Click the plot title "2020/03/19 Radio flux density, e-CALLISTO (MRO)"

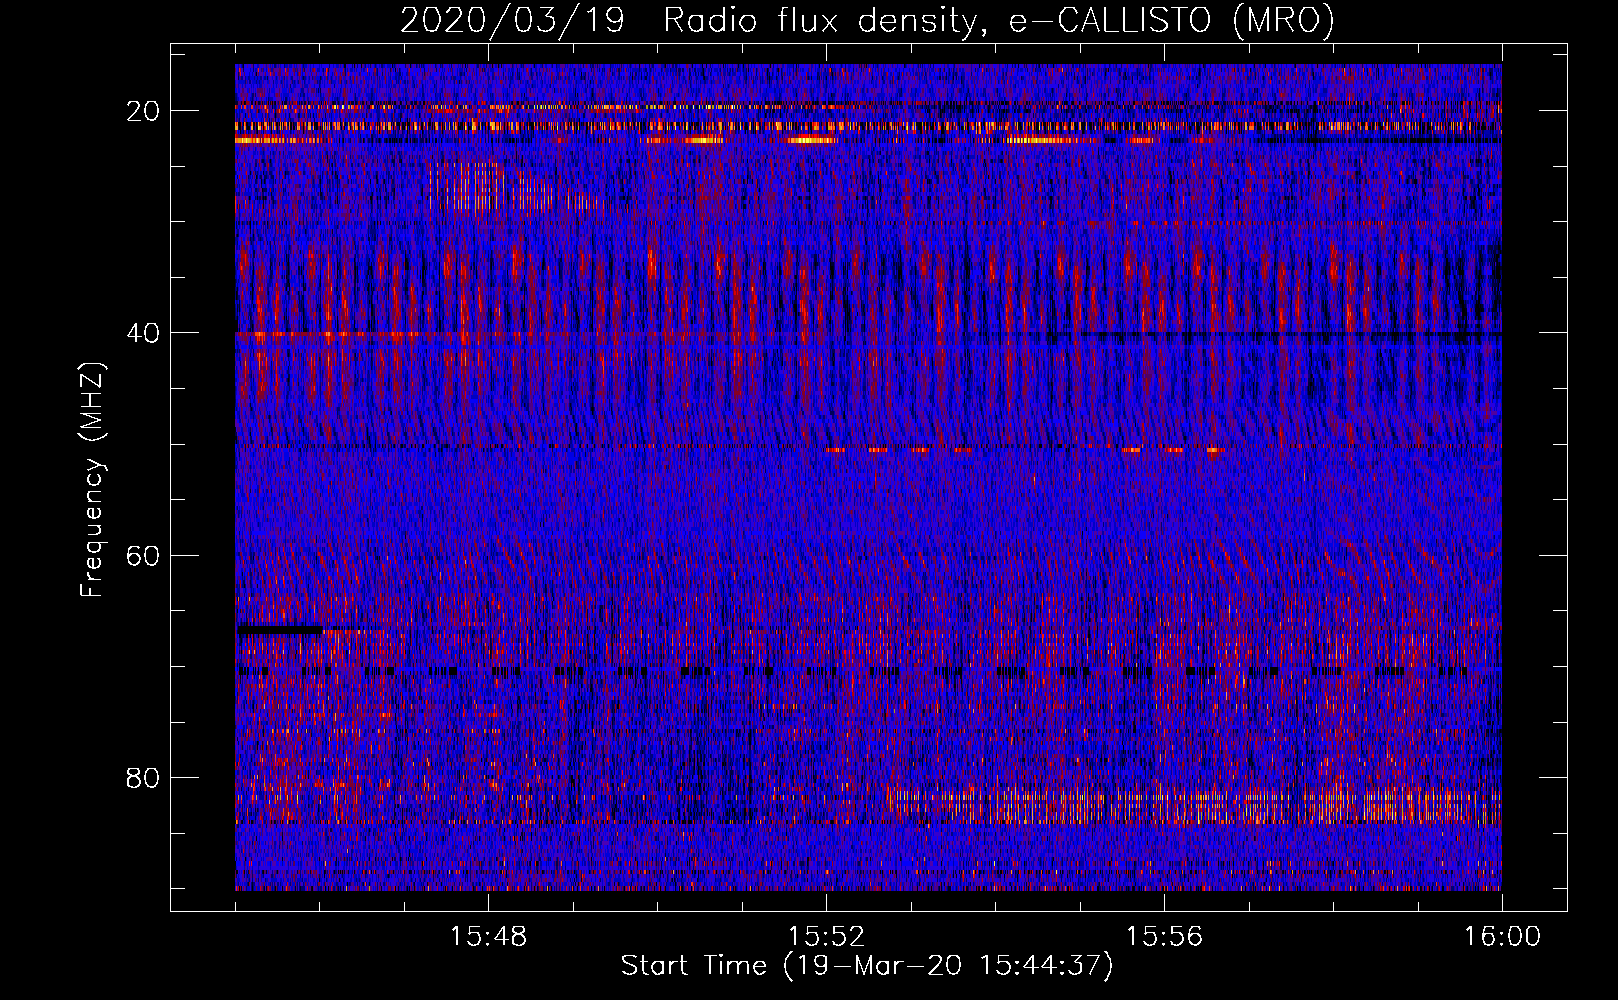click(x=867, y=19)
